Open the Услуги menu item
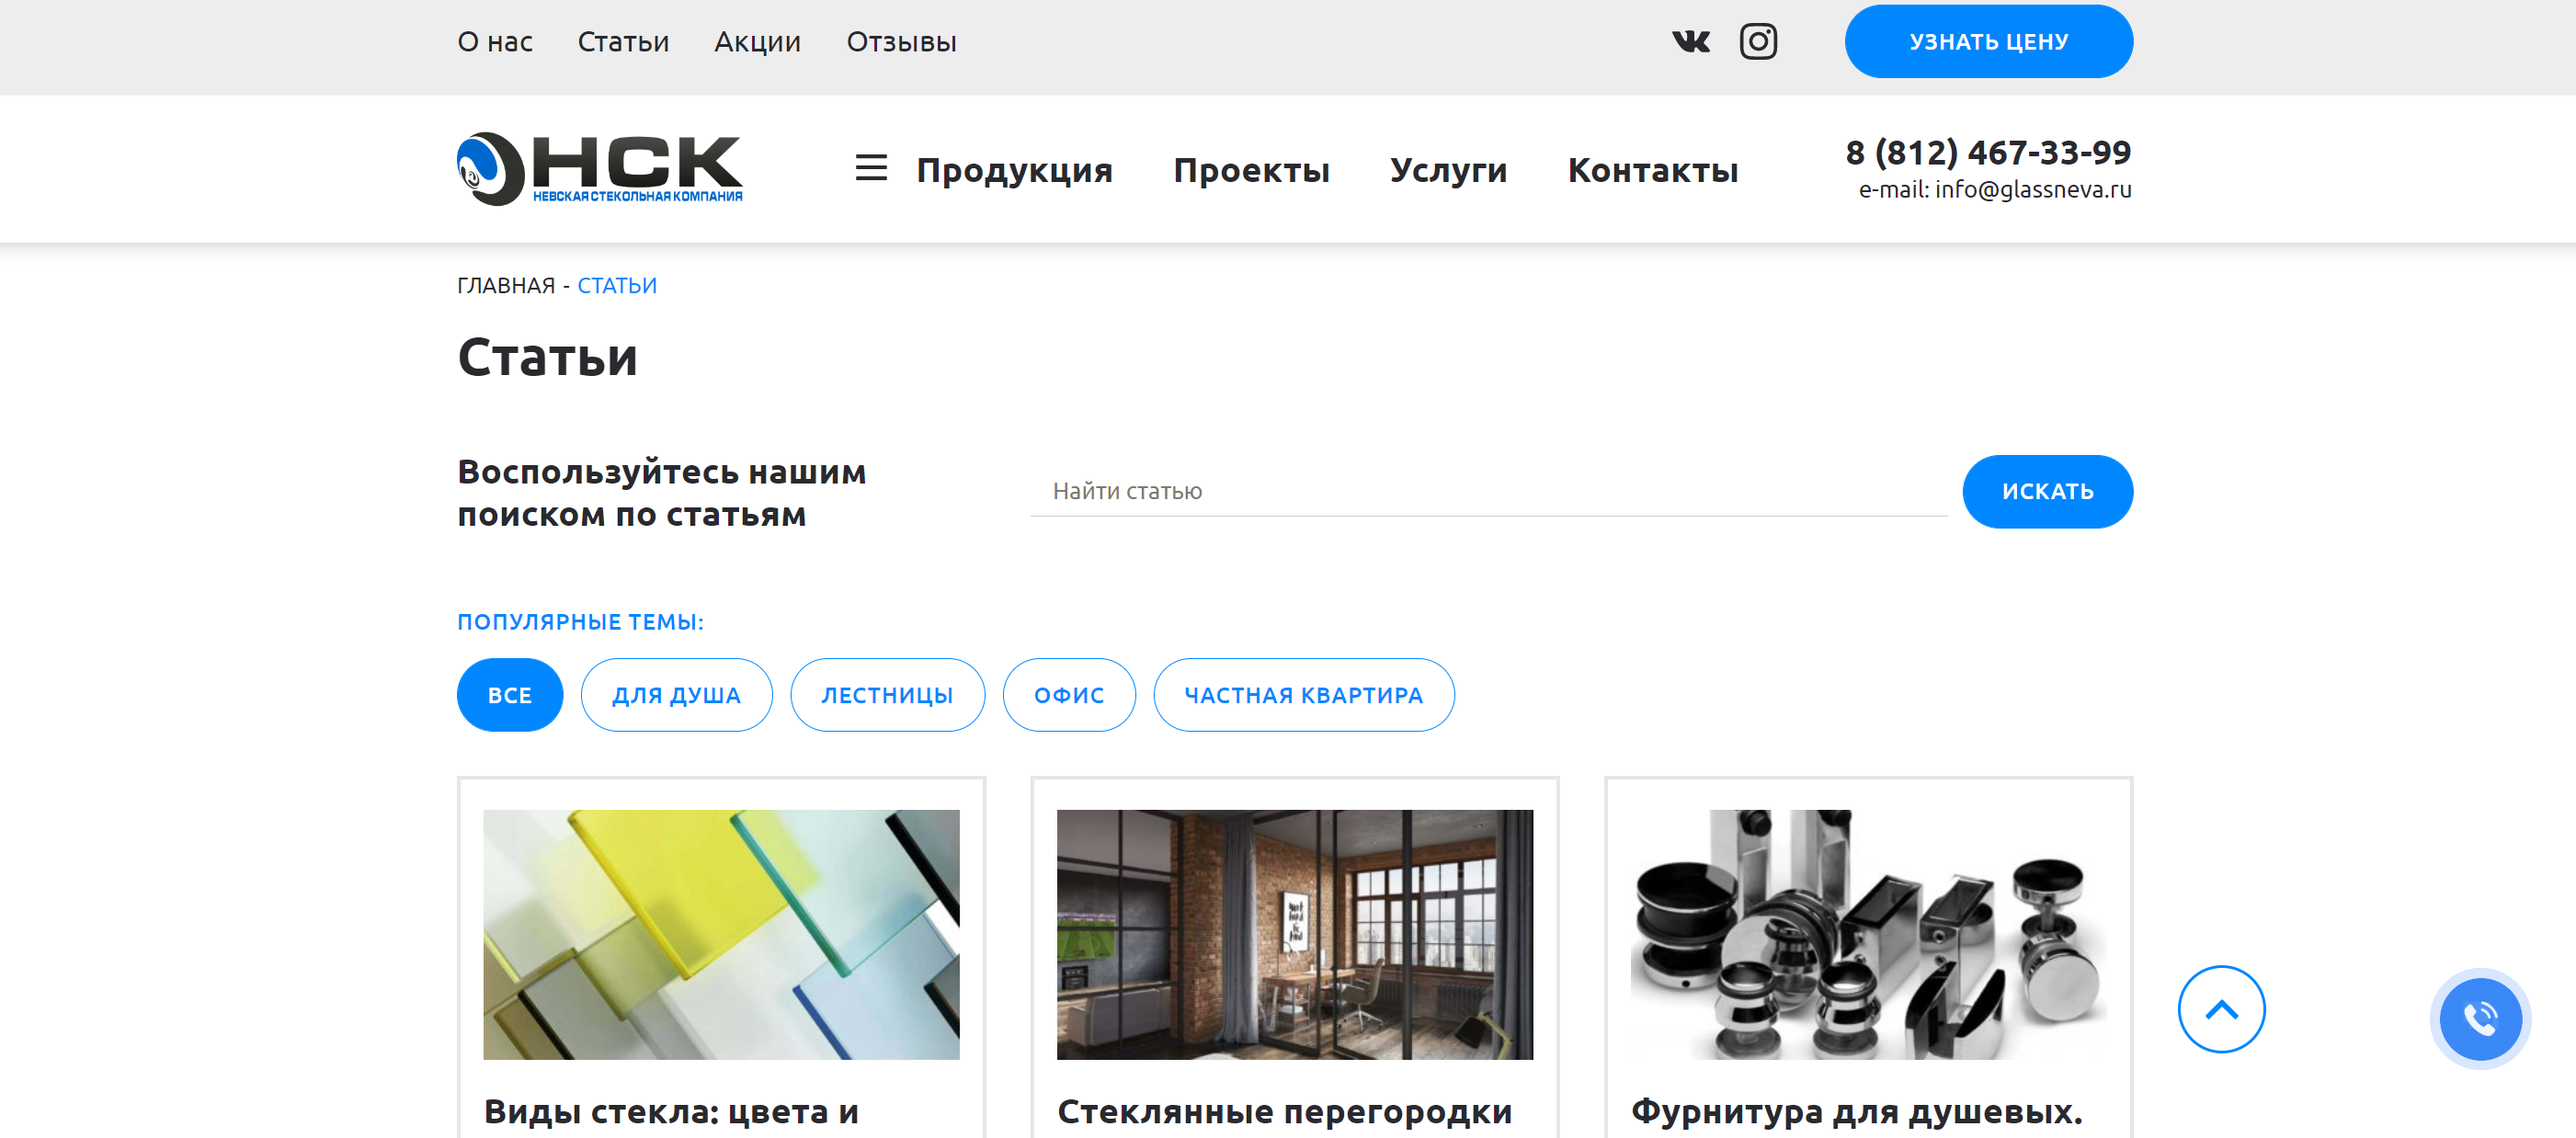Image resolution: width=2576 pixels, height=1138 pixels. pos(1448,170)
